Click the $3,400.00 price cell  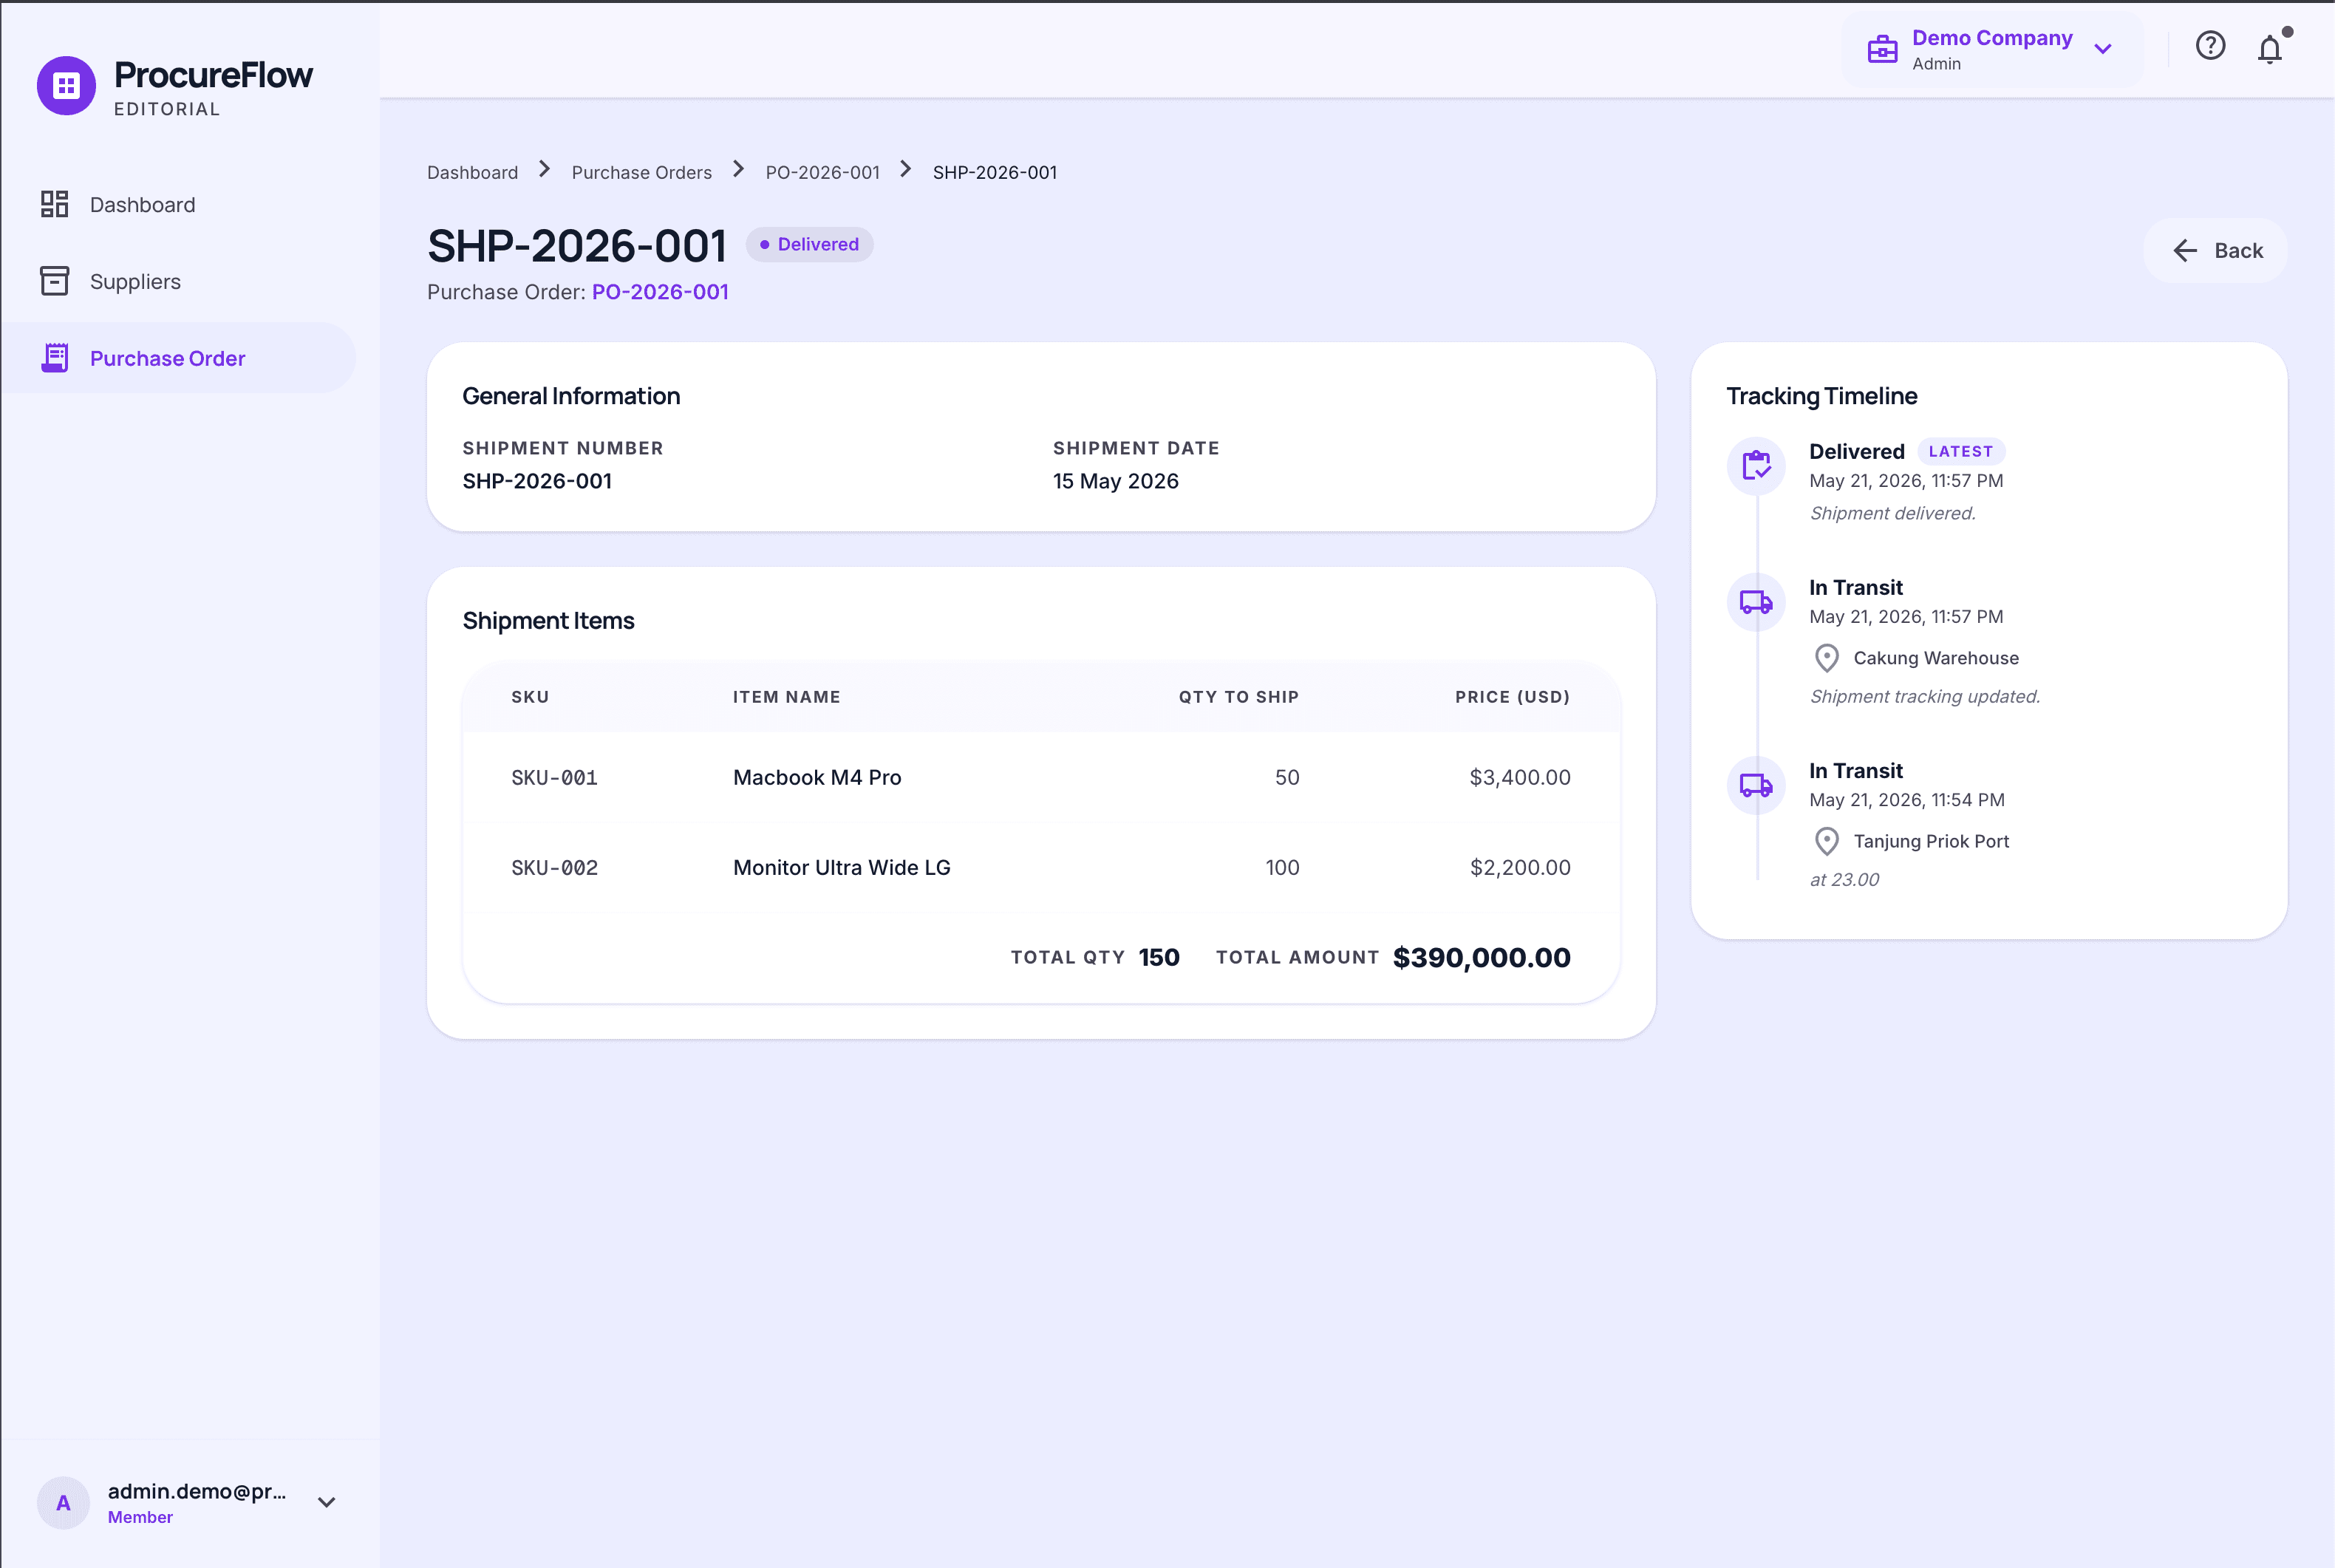tap(1519, 777)
